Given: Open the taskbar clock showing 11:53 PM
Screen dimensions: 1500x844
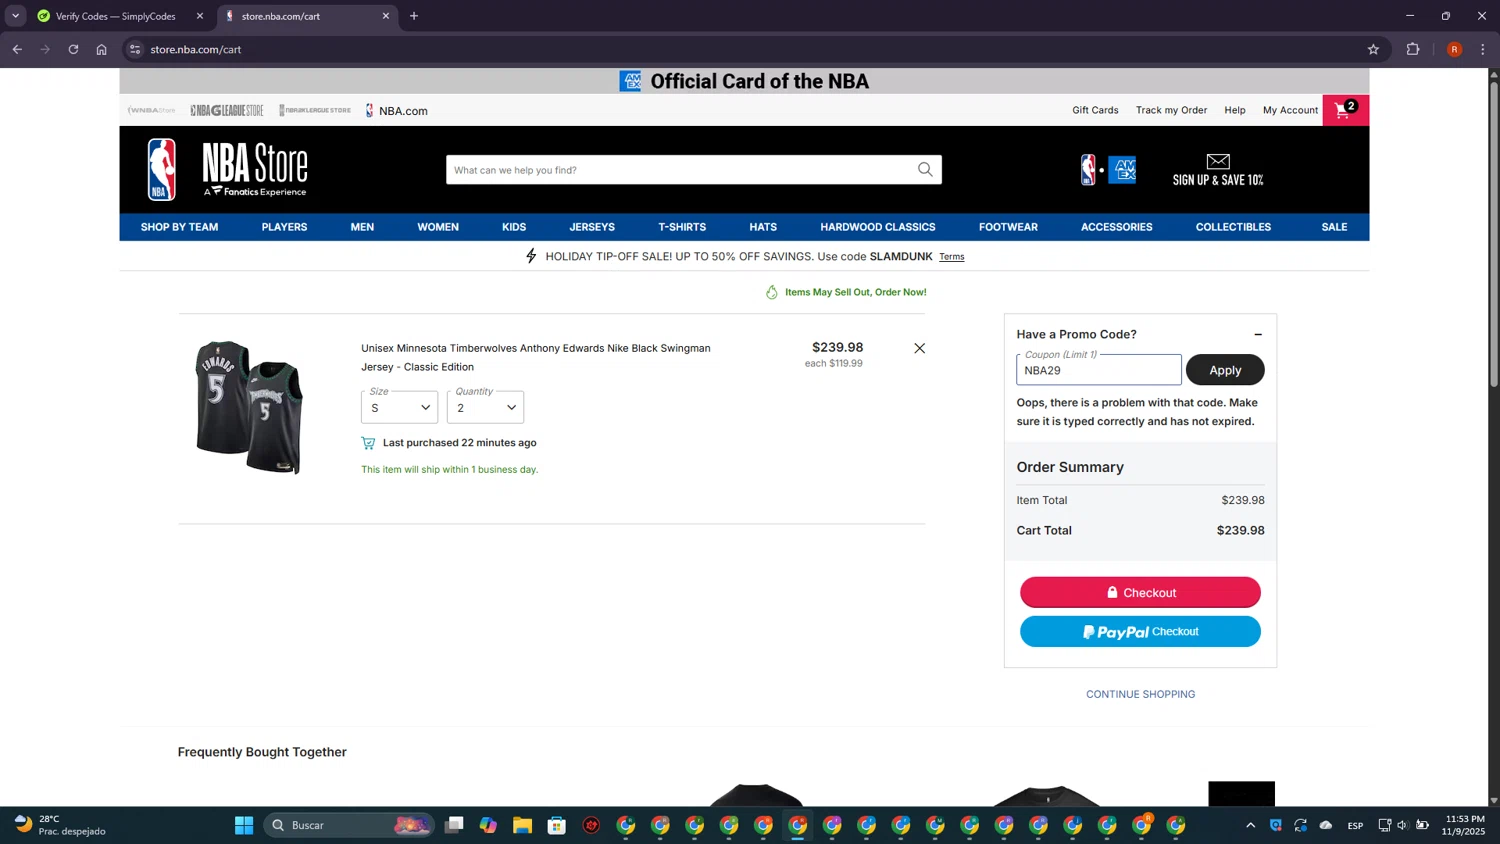Looking at the screenshot, I should pos(1465,825).
